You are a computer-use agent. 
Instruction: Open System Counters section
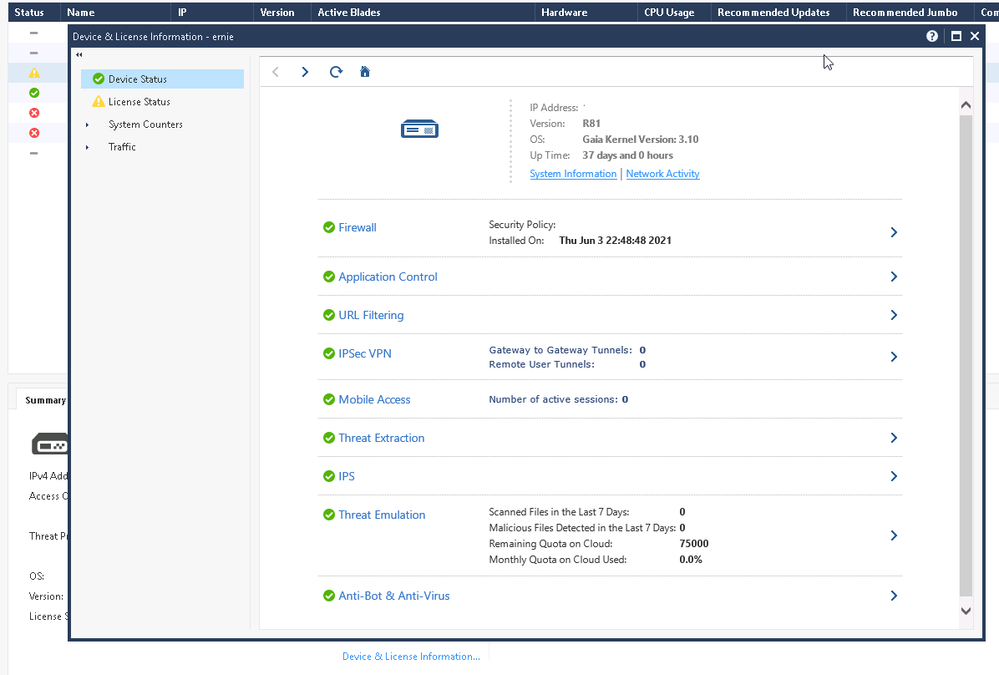[x=145, y=124]
